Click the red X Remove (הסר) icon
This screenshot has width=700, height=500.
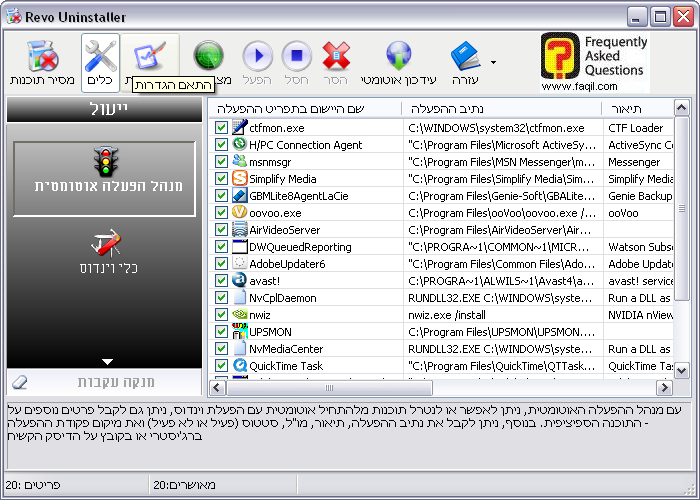336,56
